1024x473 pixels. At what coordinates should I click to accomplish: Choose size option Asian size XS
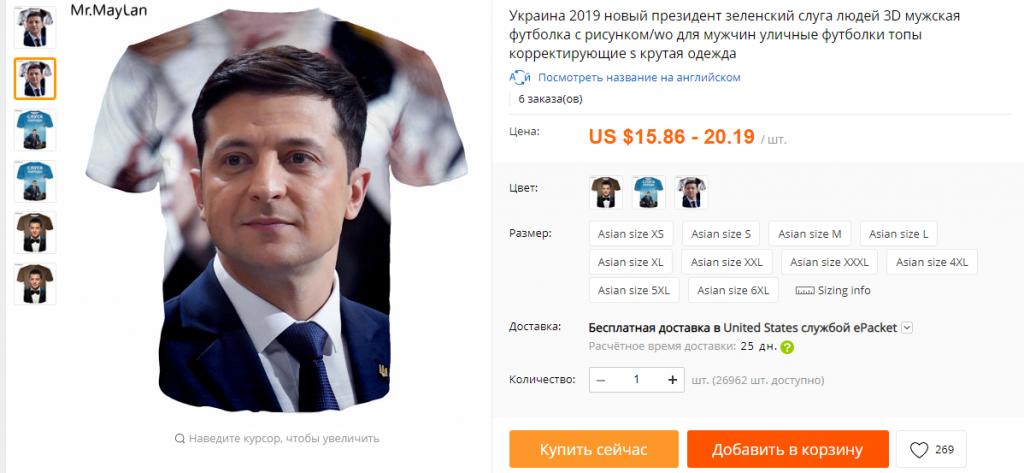pyautogui.click(x=630, y=234)
